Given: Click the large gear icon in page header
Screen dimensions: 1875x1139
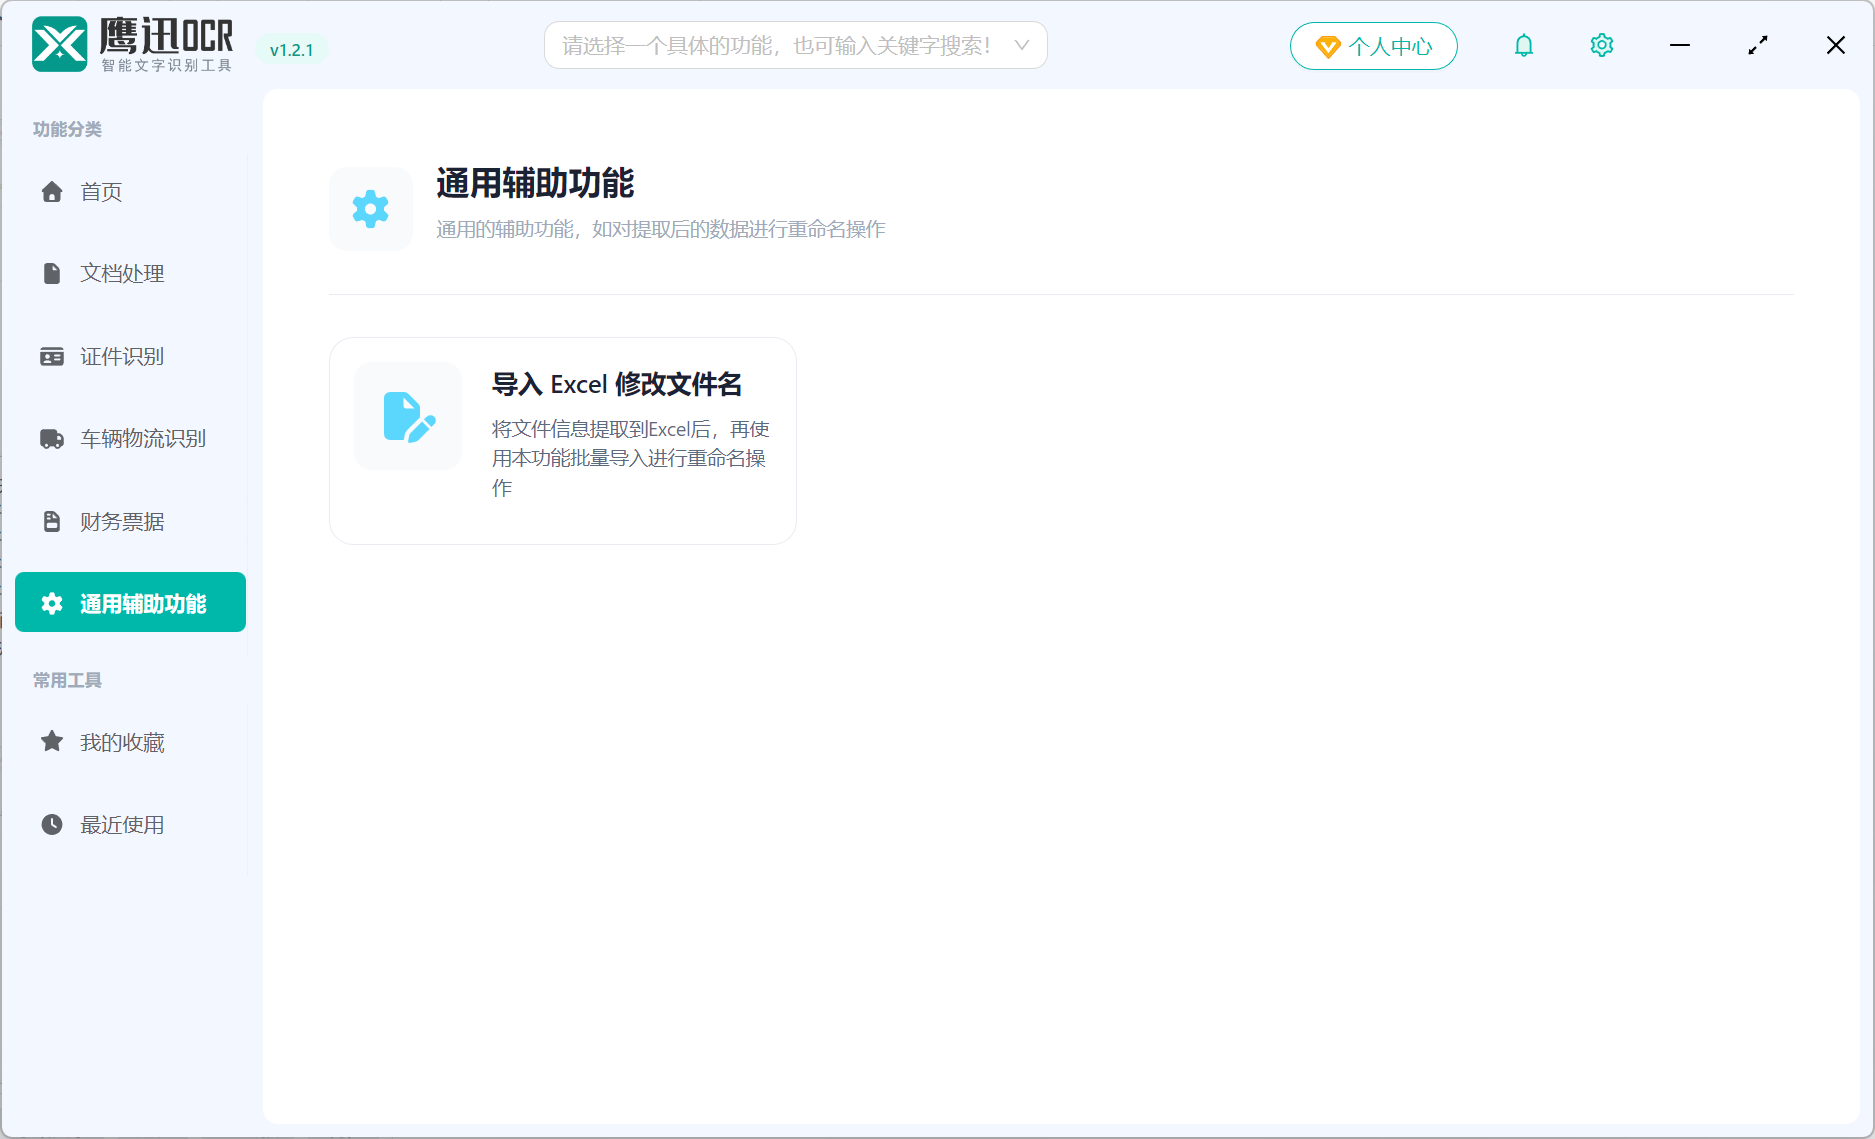Looking at the screenshot, I should pyautogui.click(x=371, y=209).
